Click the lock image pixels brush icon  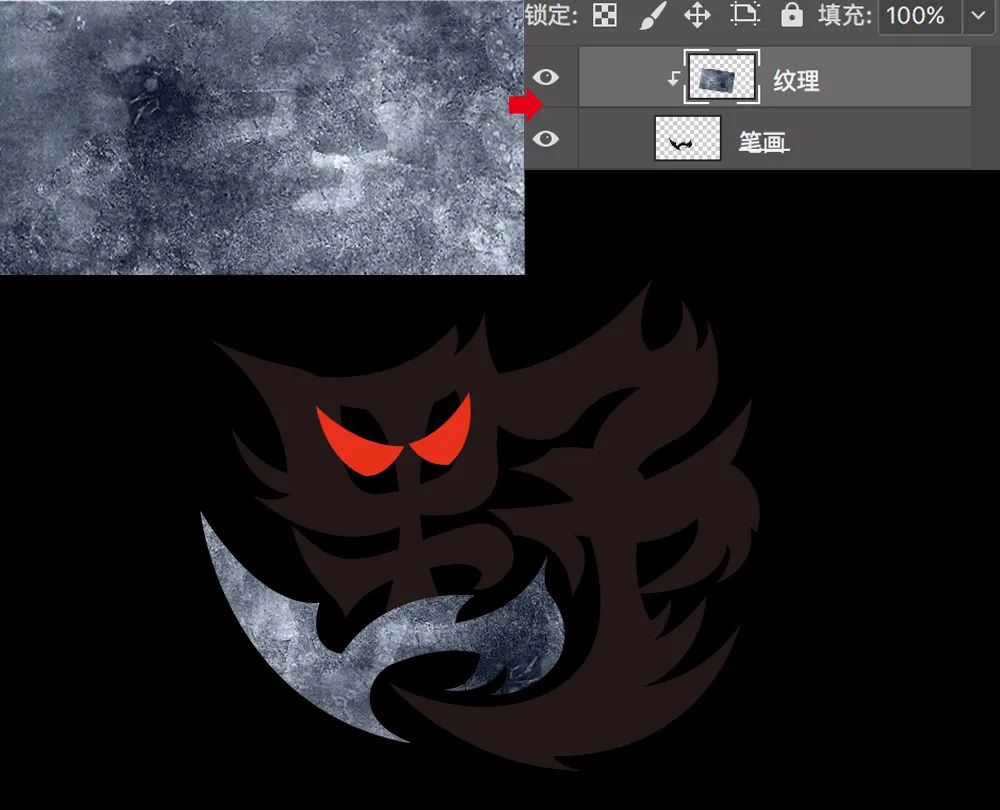[x=651, y=15]
